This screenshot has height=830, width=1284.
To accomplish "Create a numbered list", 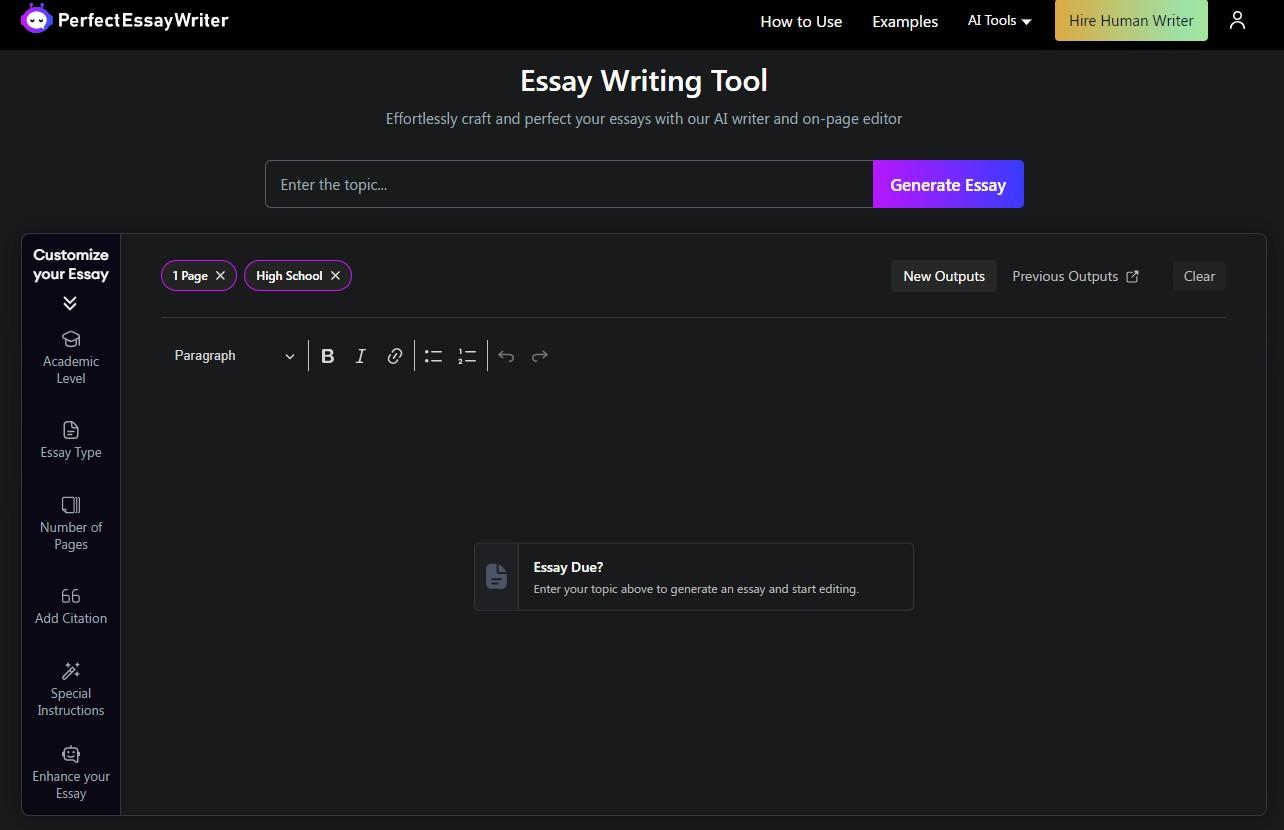I will click(x=467, y=356).
